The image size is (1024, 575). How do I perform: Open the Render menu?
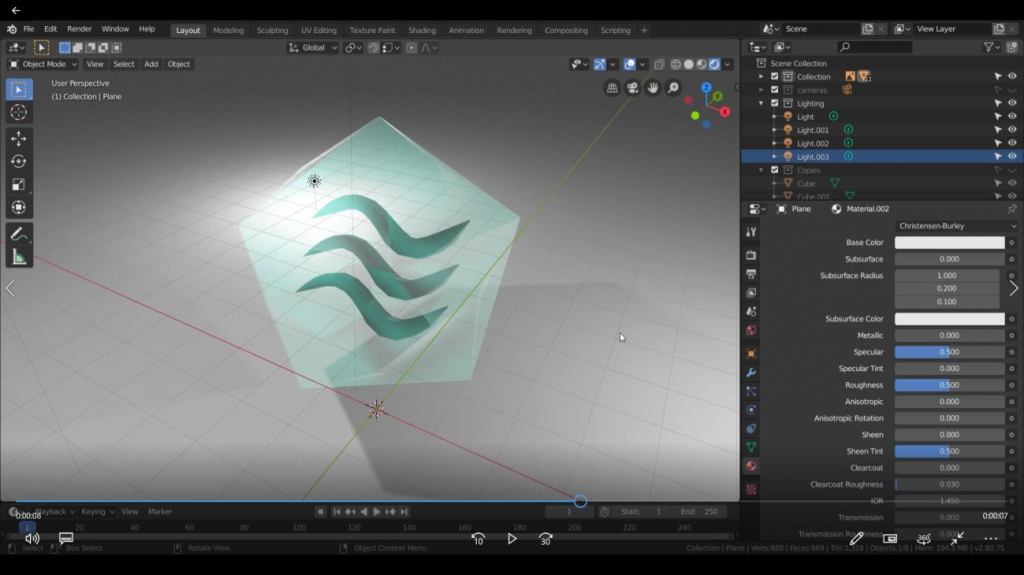(80, 29)
